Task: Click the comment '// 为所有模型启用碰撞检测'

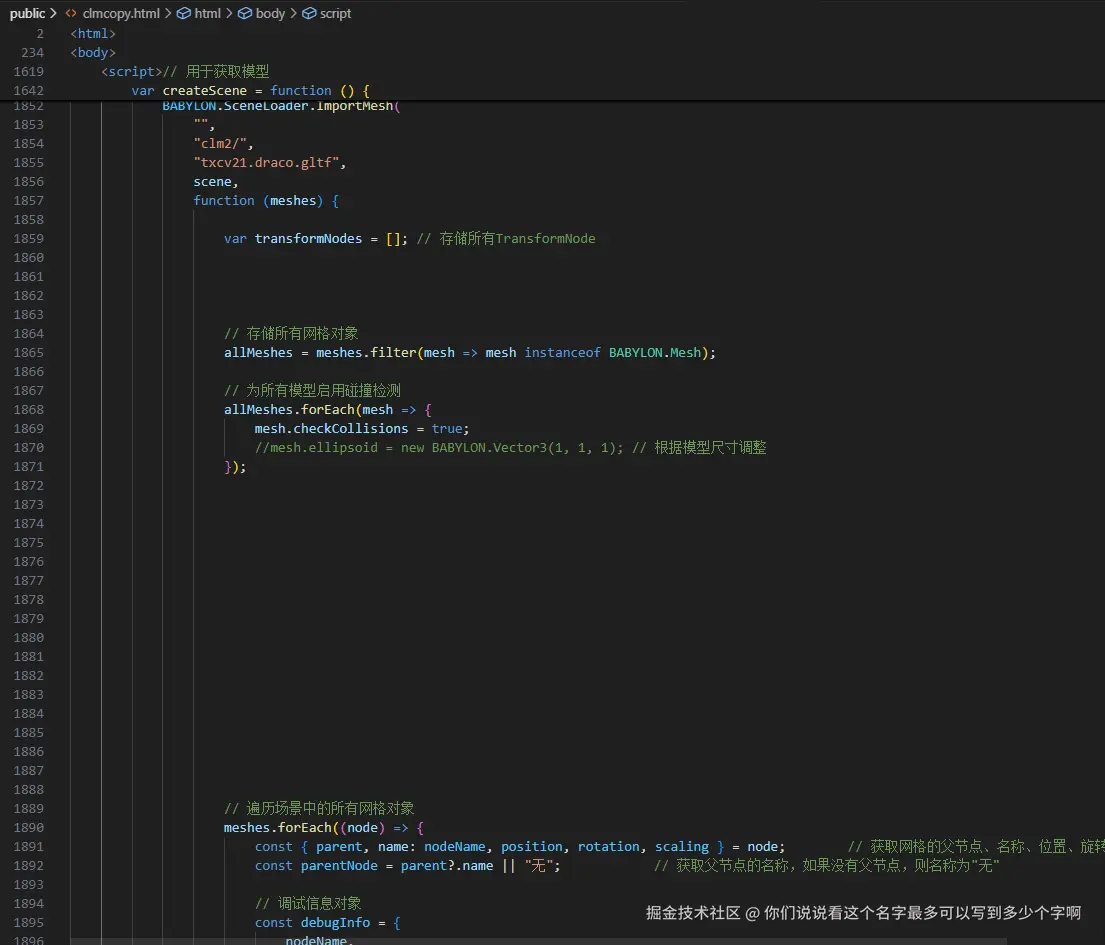Action: tap(312, 390)
